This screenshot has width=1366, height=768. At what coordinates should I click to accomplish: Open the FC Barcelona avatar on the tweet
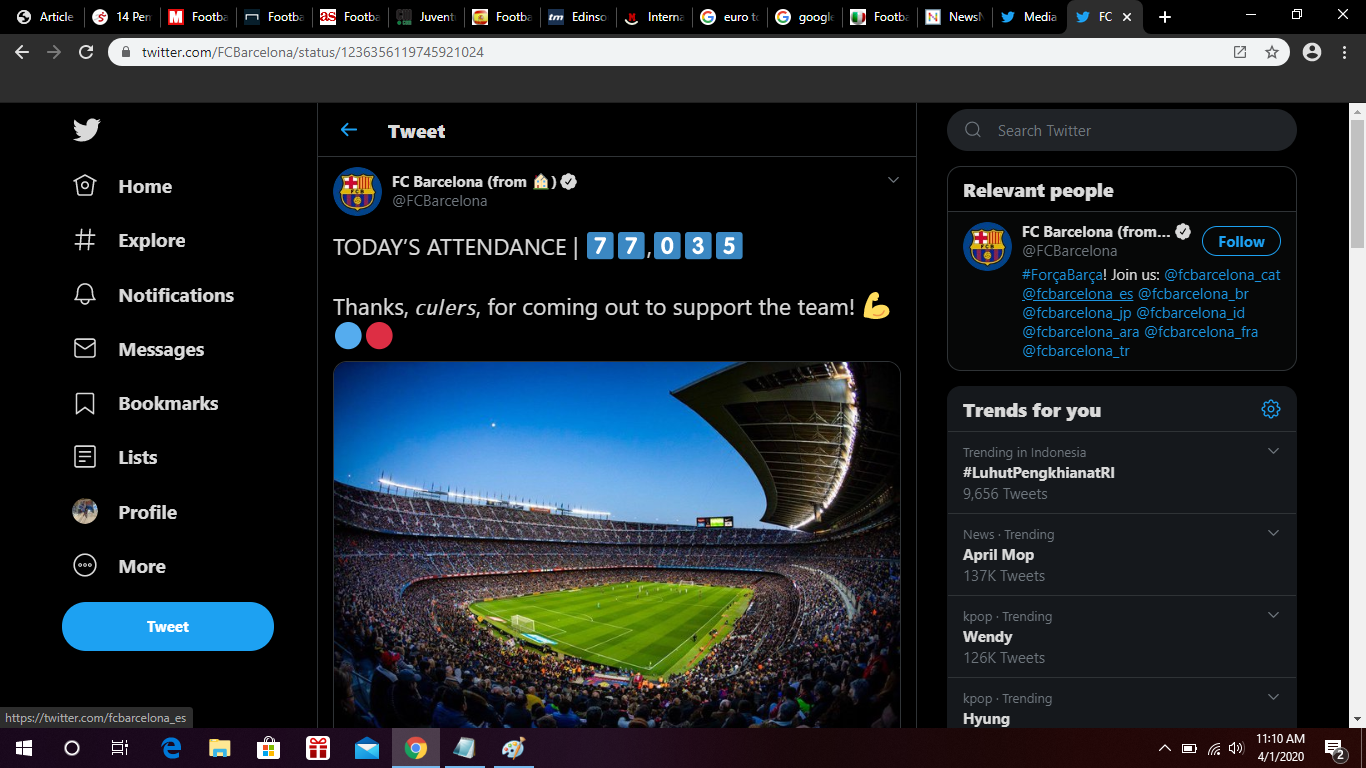point(357,191)
